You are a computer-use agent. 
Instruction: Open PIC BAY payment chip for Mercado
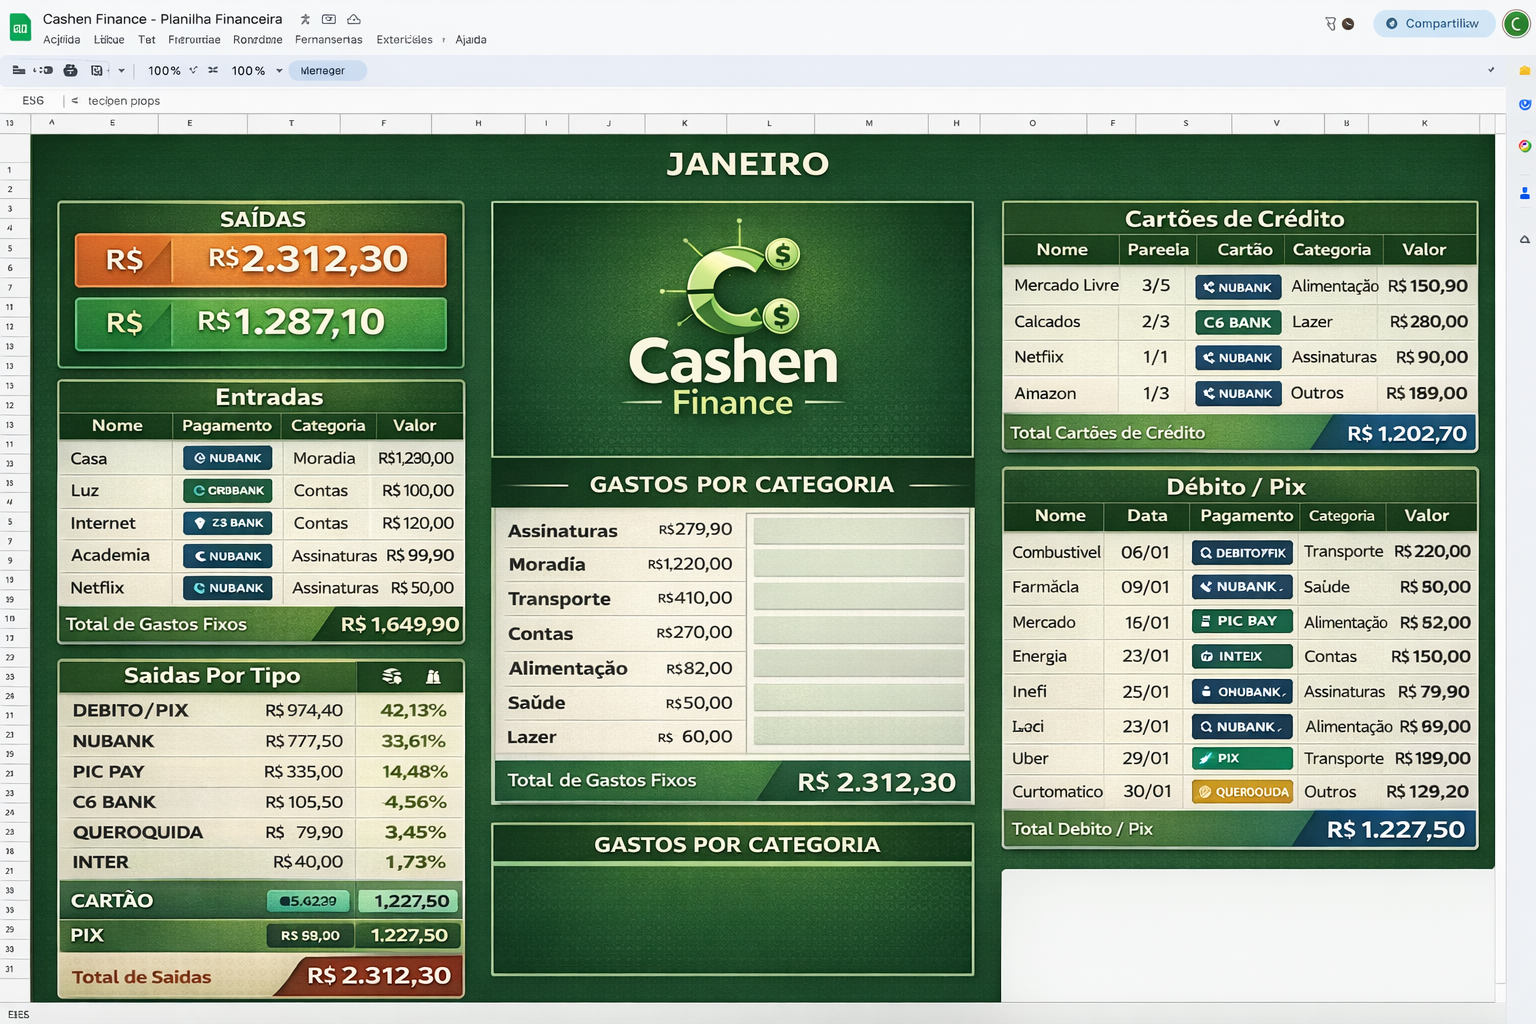click(x=1242, y=621)
